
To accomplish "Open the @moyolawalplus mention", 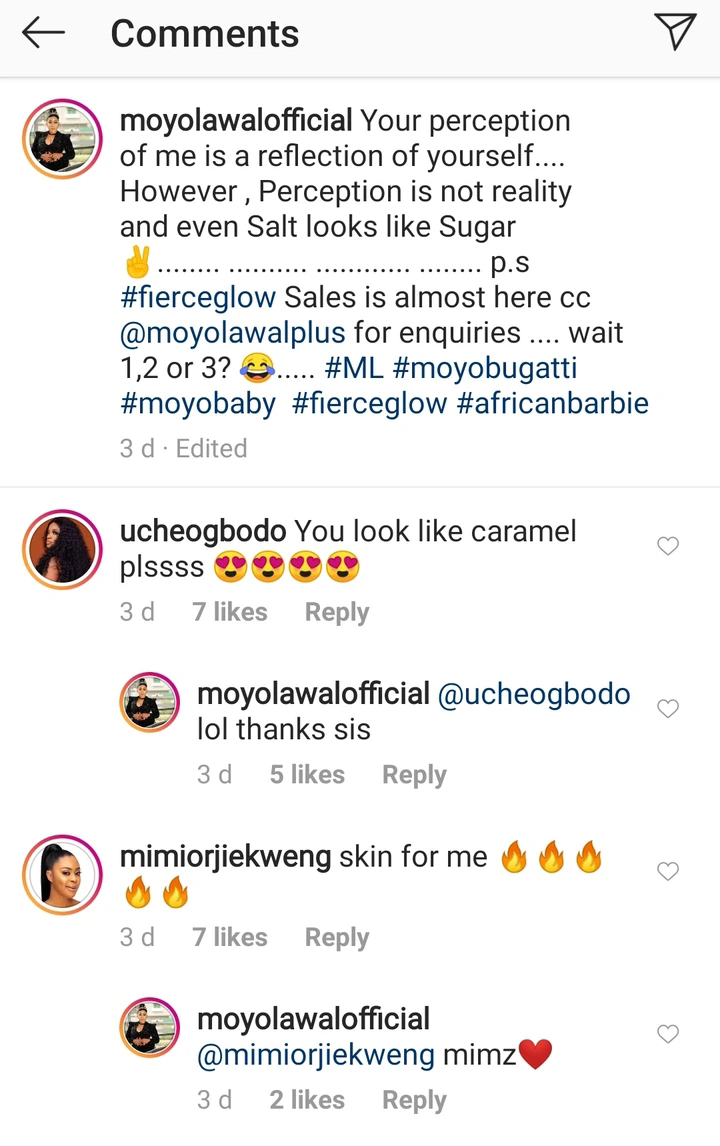I will [232, 333].
